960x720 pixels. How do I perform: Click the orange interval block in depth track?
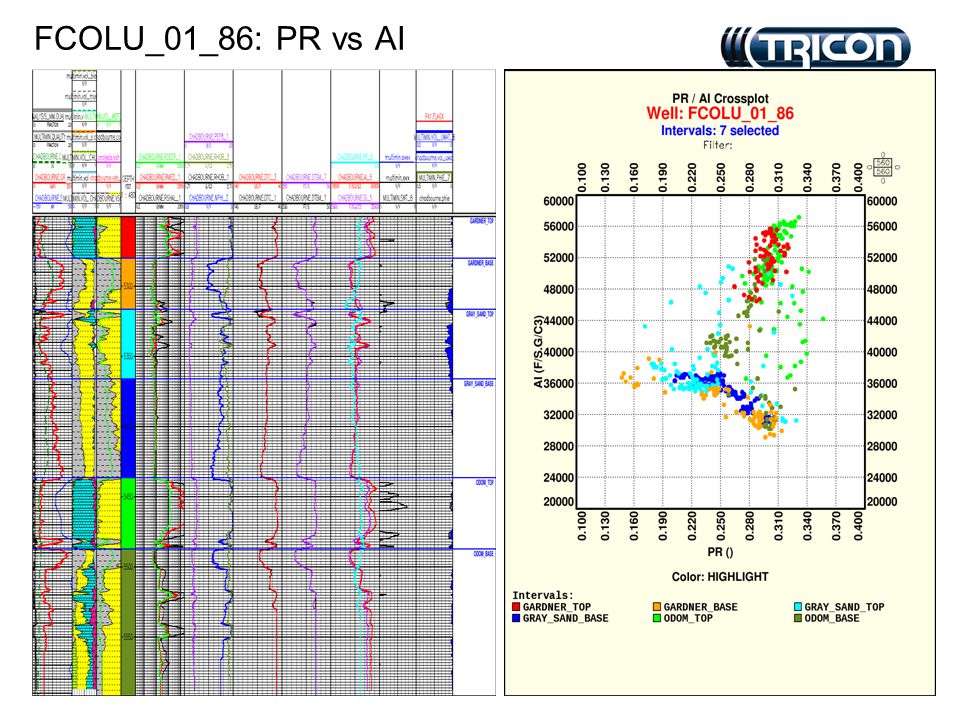click(128, 283)
